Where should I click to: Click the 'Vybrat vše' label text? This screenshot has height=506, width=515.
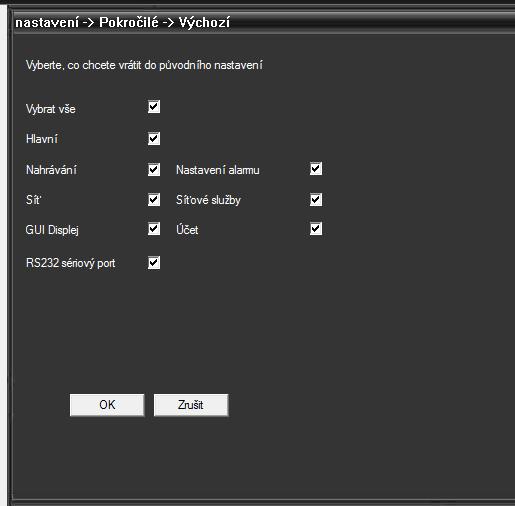pyautogui.click(x=51, y=109)
